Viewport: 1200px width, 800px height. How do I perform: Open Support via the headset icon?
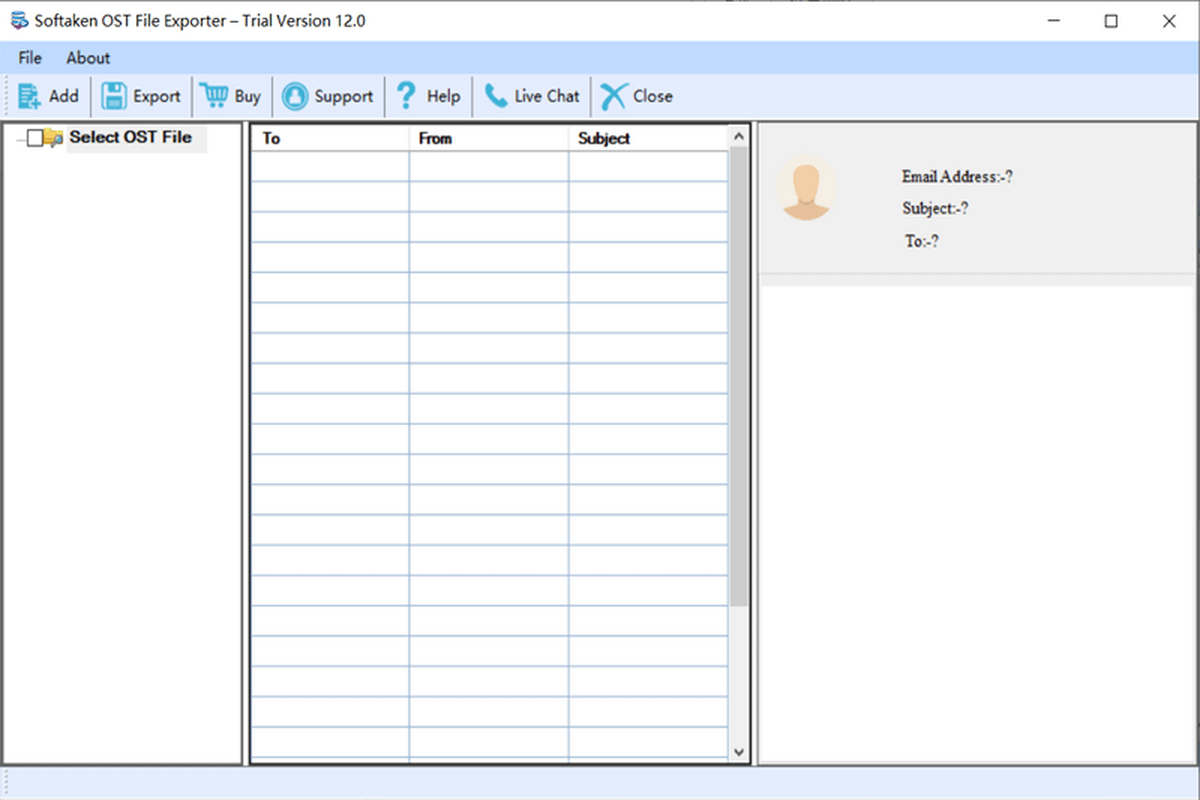pos(295,96)
